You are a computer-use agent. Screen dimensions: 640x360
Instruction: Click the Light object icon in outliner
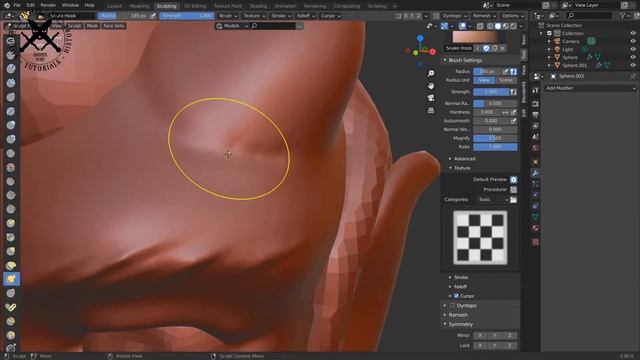557,49
